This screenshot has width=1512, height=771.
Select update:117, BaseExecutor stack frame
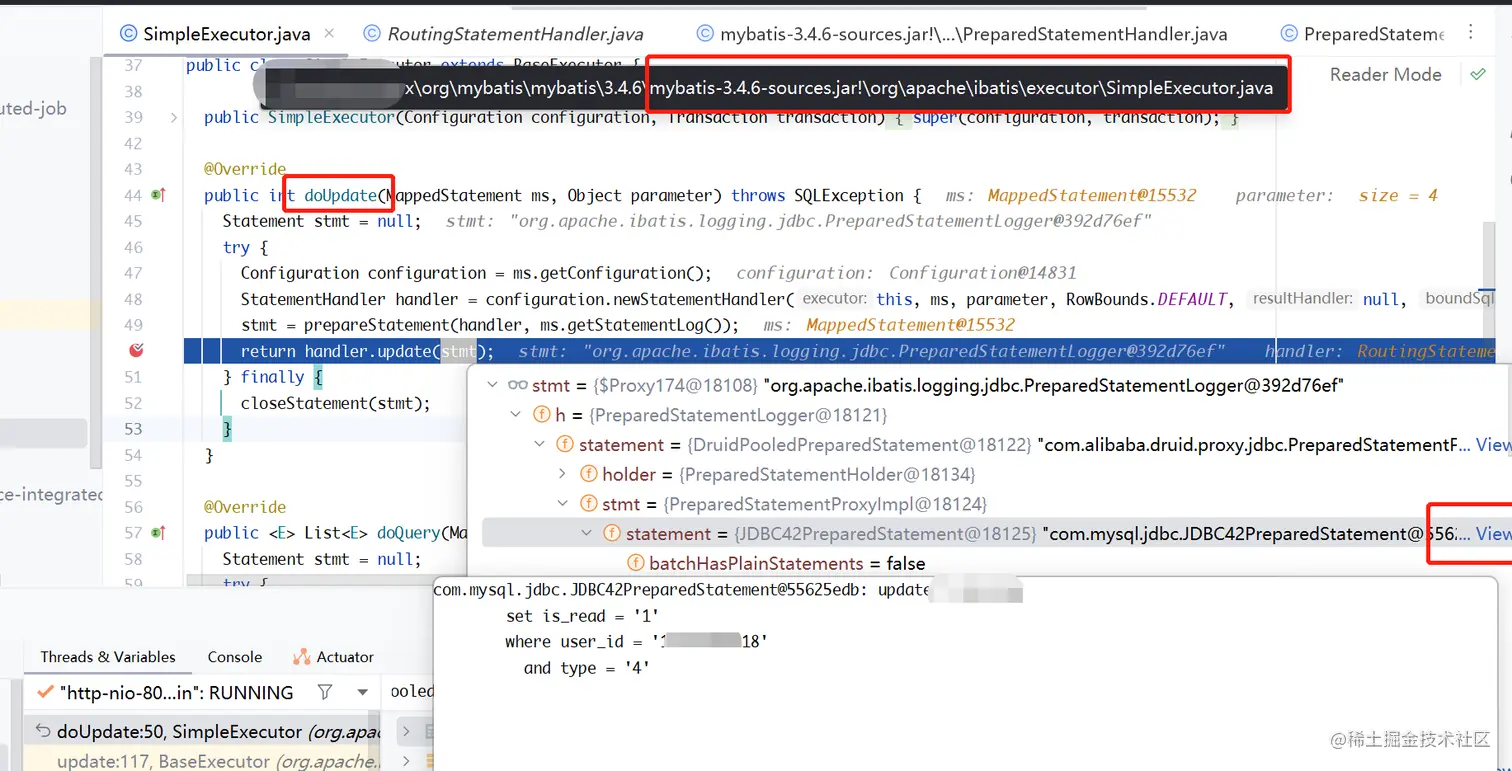click(x=204, y=761)
